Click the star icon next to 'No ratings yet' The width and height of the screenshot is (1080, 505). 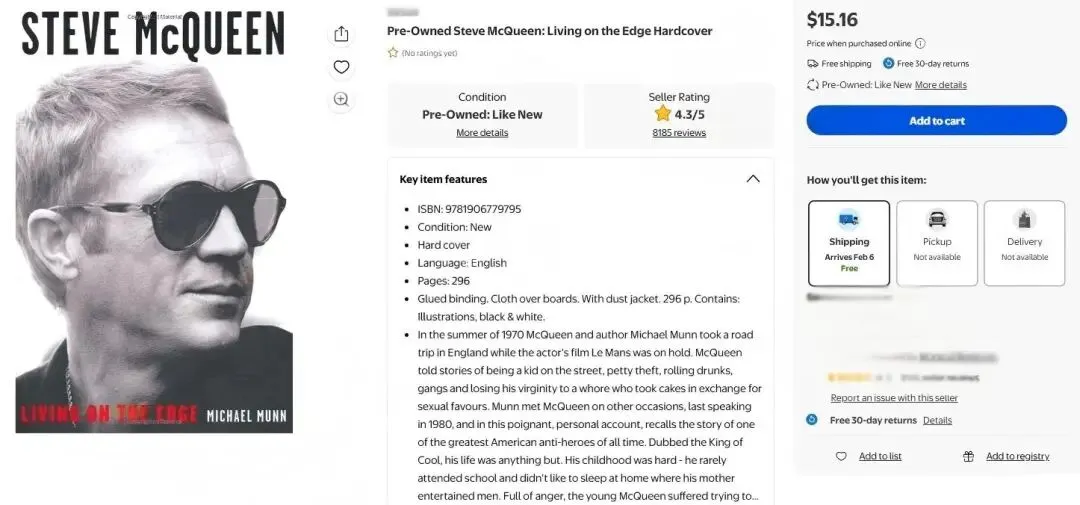pyautogui.click(x=393, y=53)
